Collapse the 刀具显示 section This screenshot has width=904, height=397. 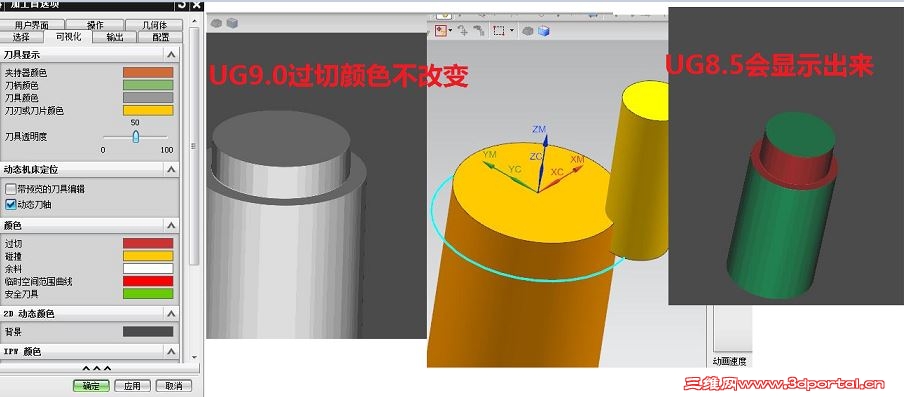171,54
